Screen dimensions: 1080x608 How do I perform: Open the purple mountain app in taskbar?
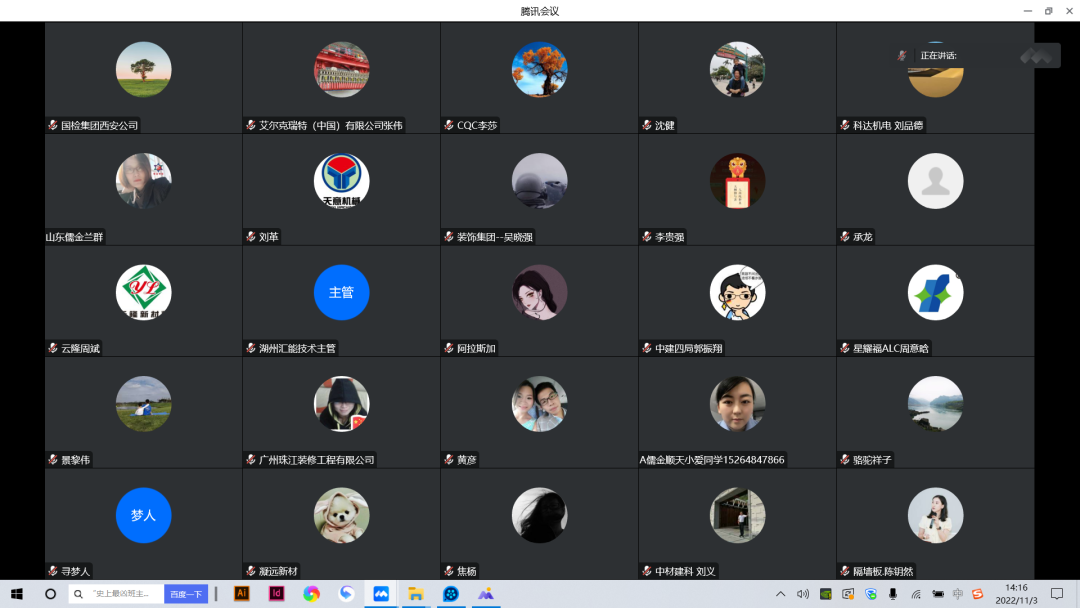coord(486,594)
